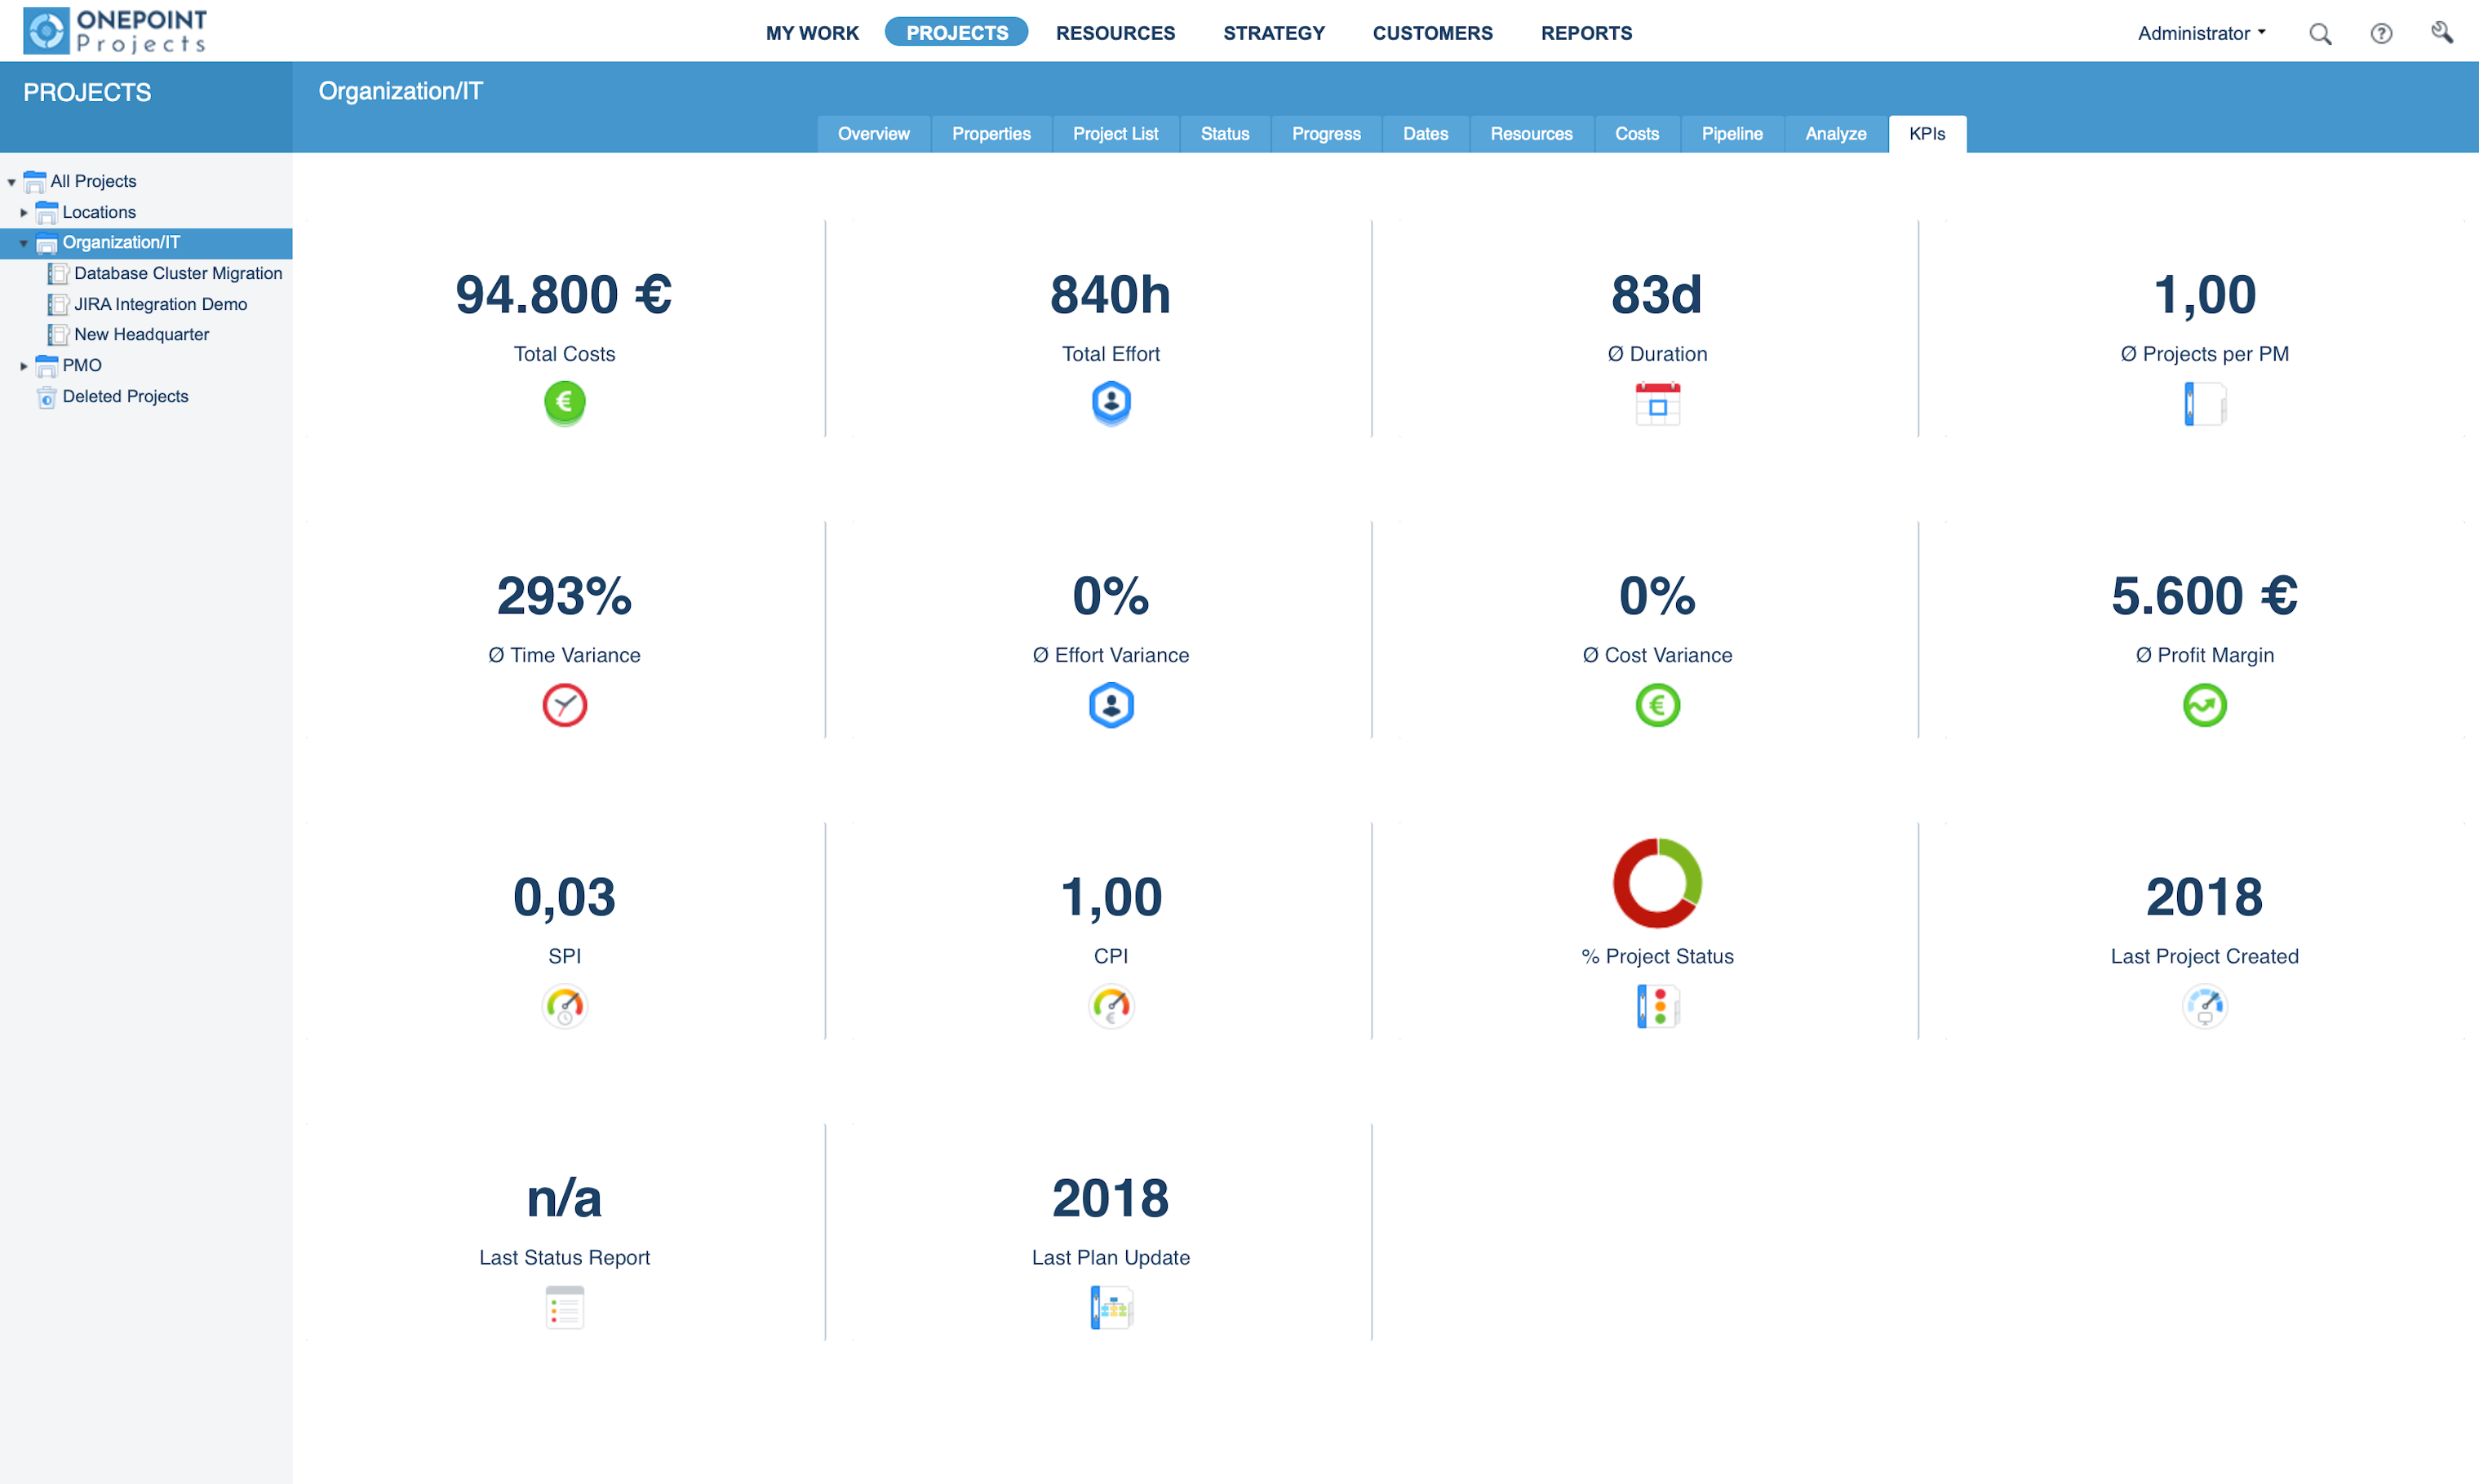Select the JIRA Integration Demo project
The width and height of the screenshot is (2479, 1484).
[161, 304]
